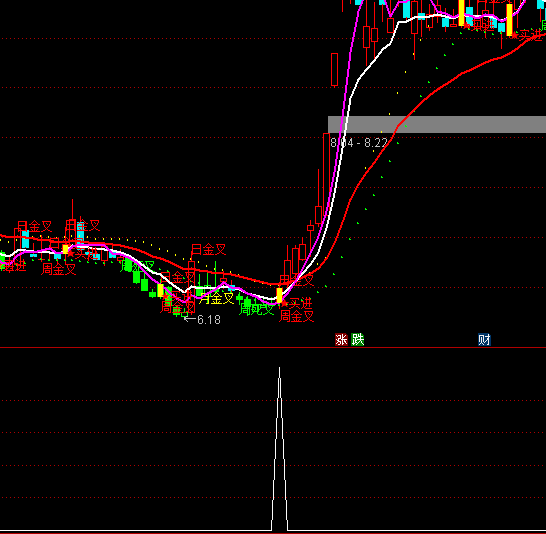The width and height of the screenshot is (546, 534).
Task: Click the ←6.18 lowest price label
Action: pyautogui.click(x=202, y=320)
